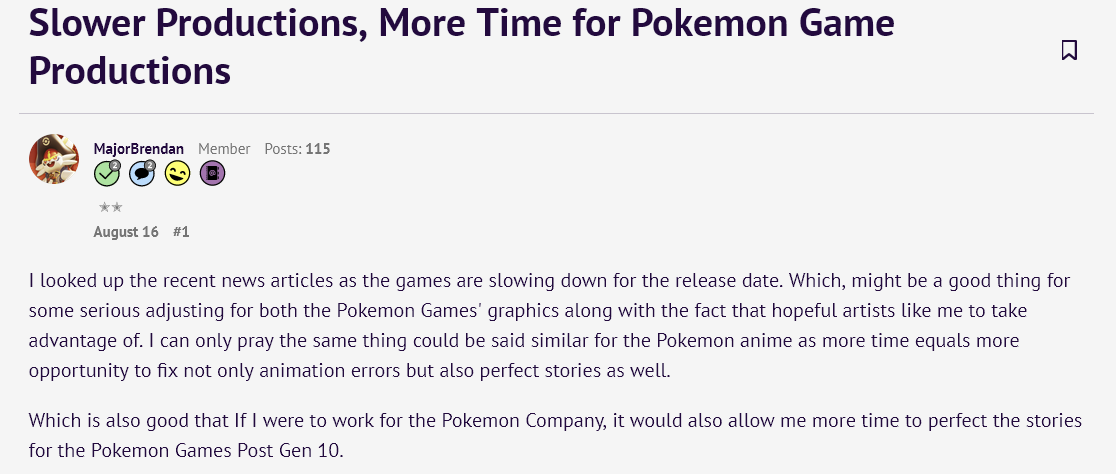The height and width of the screenshot is (474, 1116).
Task: Click the first gray rank star
Action: pos(104,207)
